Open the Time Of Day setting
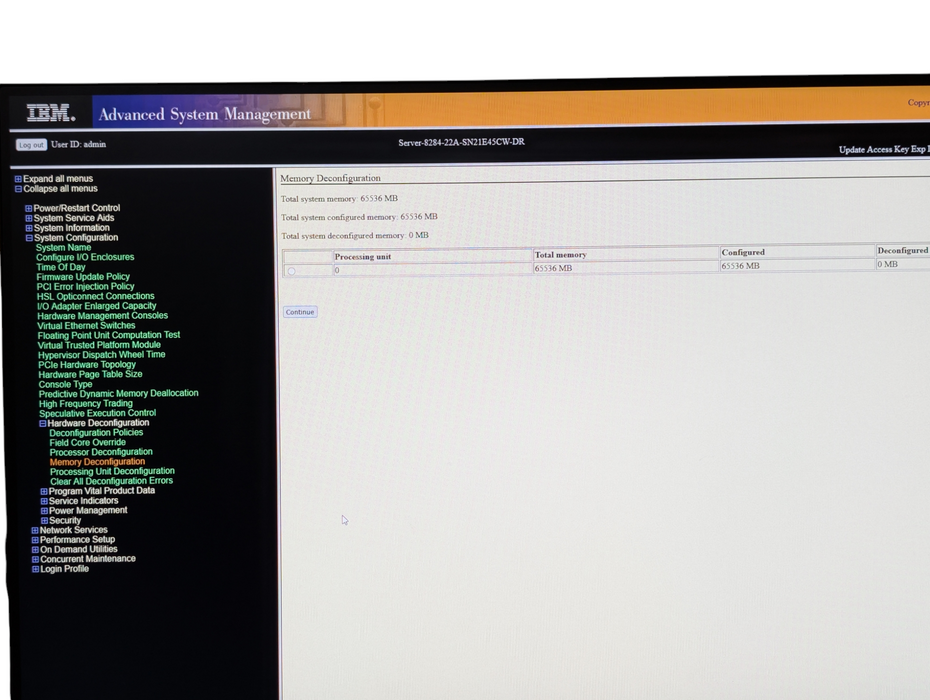Screen dimensions: 930x700 60,267
